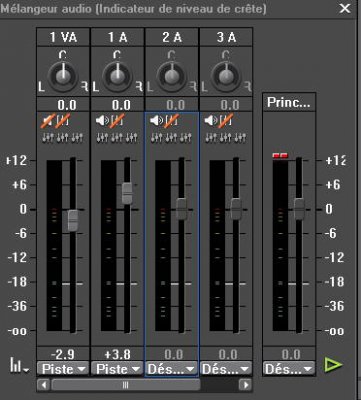Viewport: 361px width, 400px height.
Task: Click the horizontal scrollbar thumb
Action: [126, 385]
